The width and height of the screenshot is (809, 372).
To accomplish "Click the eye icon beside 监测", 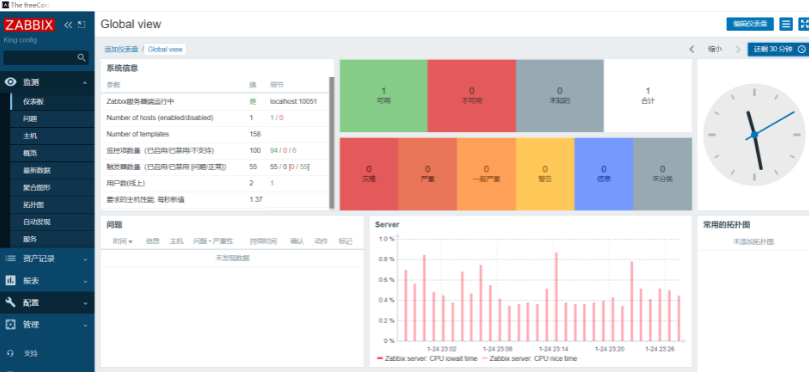I will click(x=10, y=82).
